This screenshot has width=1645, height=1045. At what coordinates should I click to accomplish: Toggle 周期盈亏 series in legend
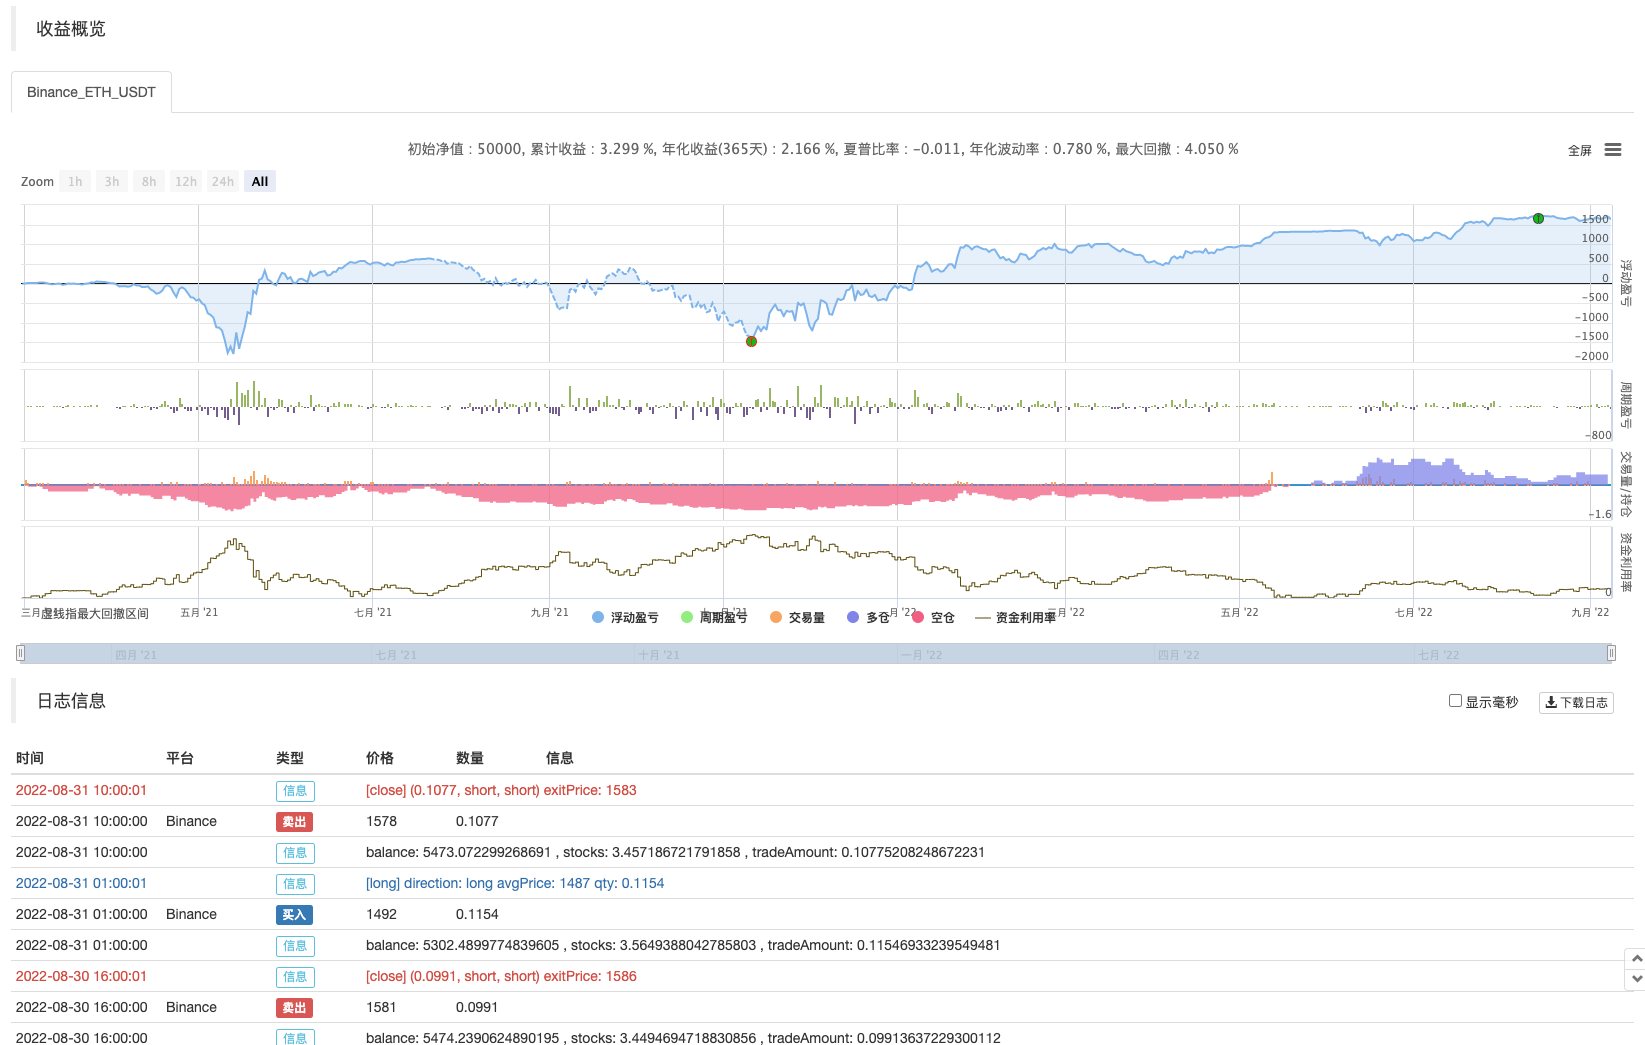point(714,618)
